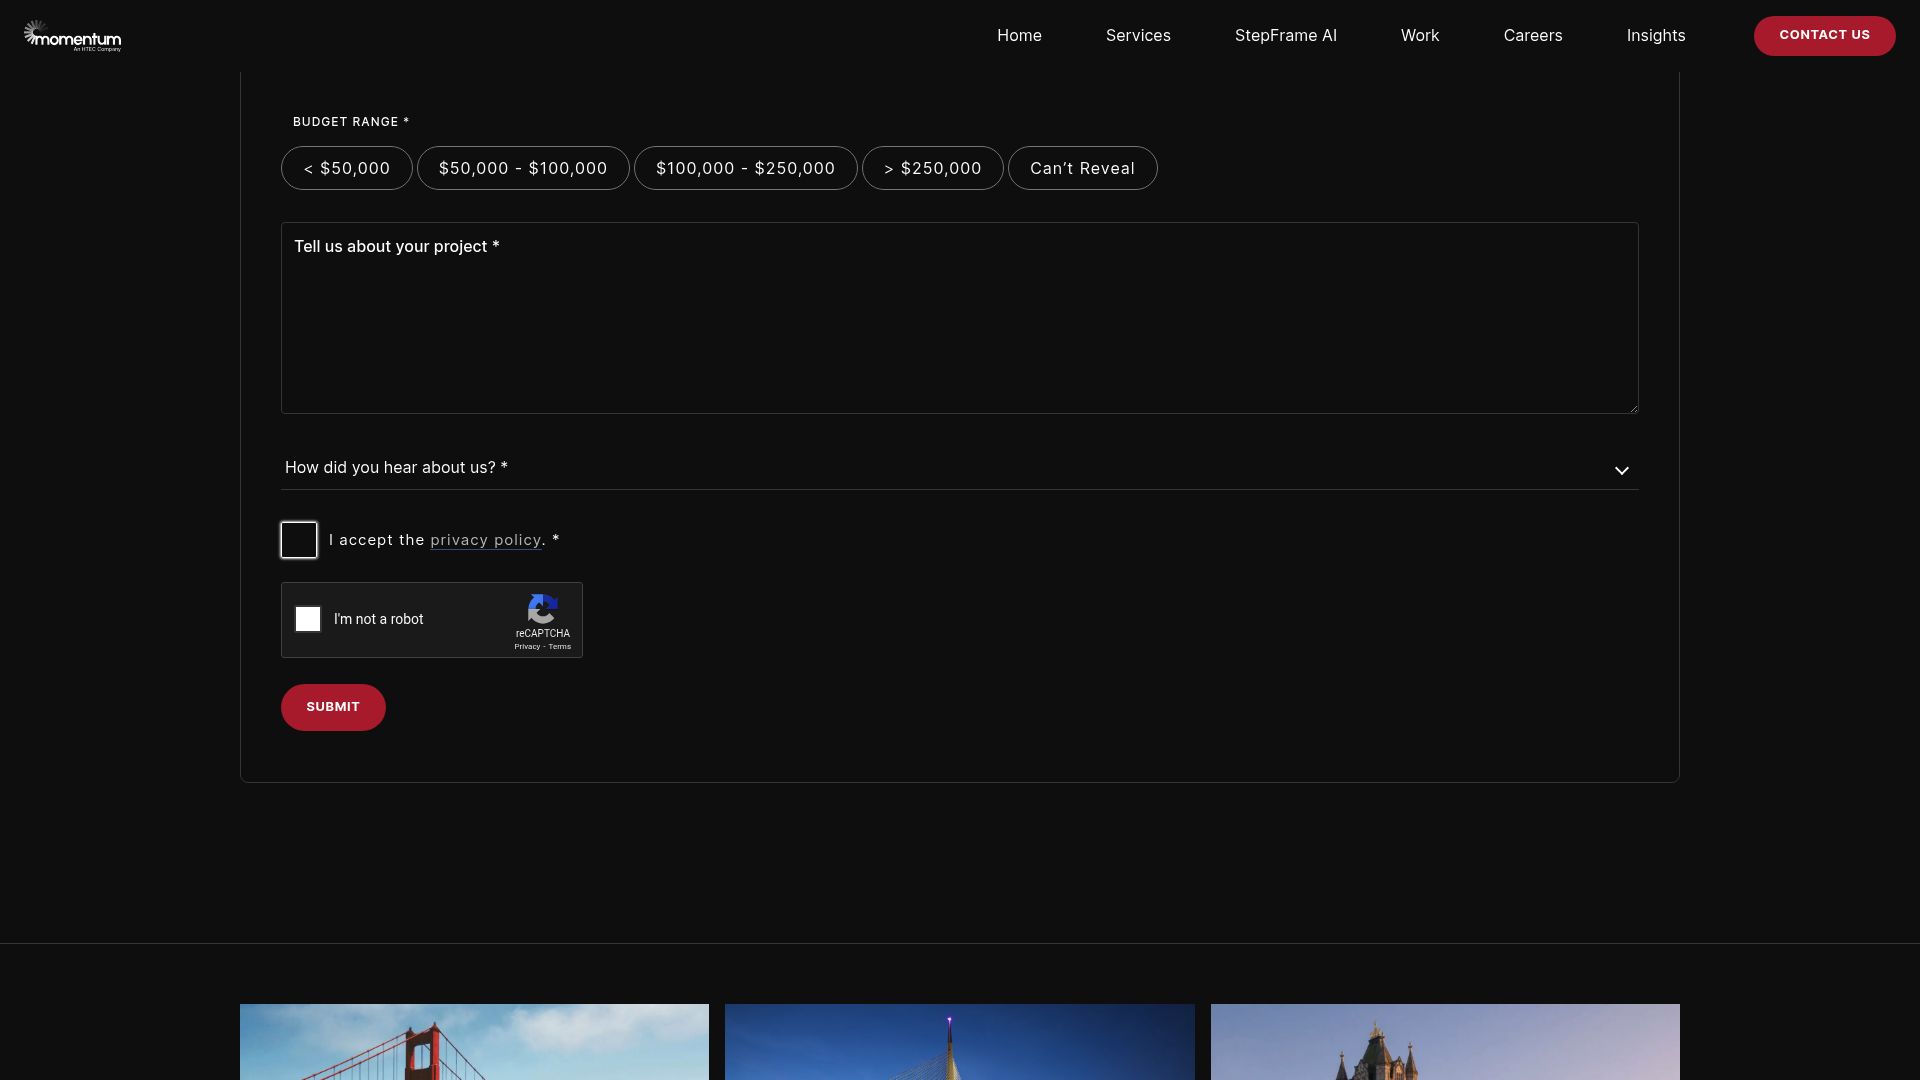1920x1080 pixels.
Task: Check the privacy policy acceptance checkbox
Action: click(x=299, y=540)
